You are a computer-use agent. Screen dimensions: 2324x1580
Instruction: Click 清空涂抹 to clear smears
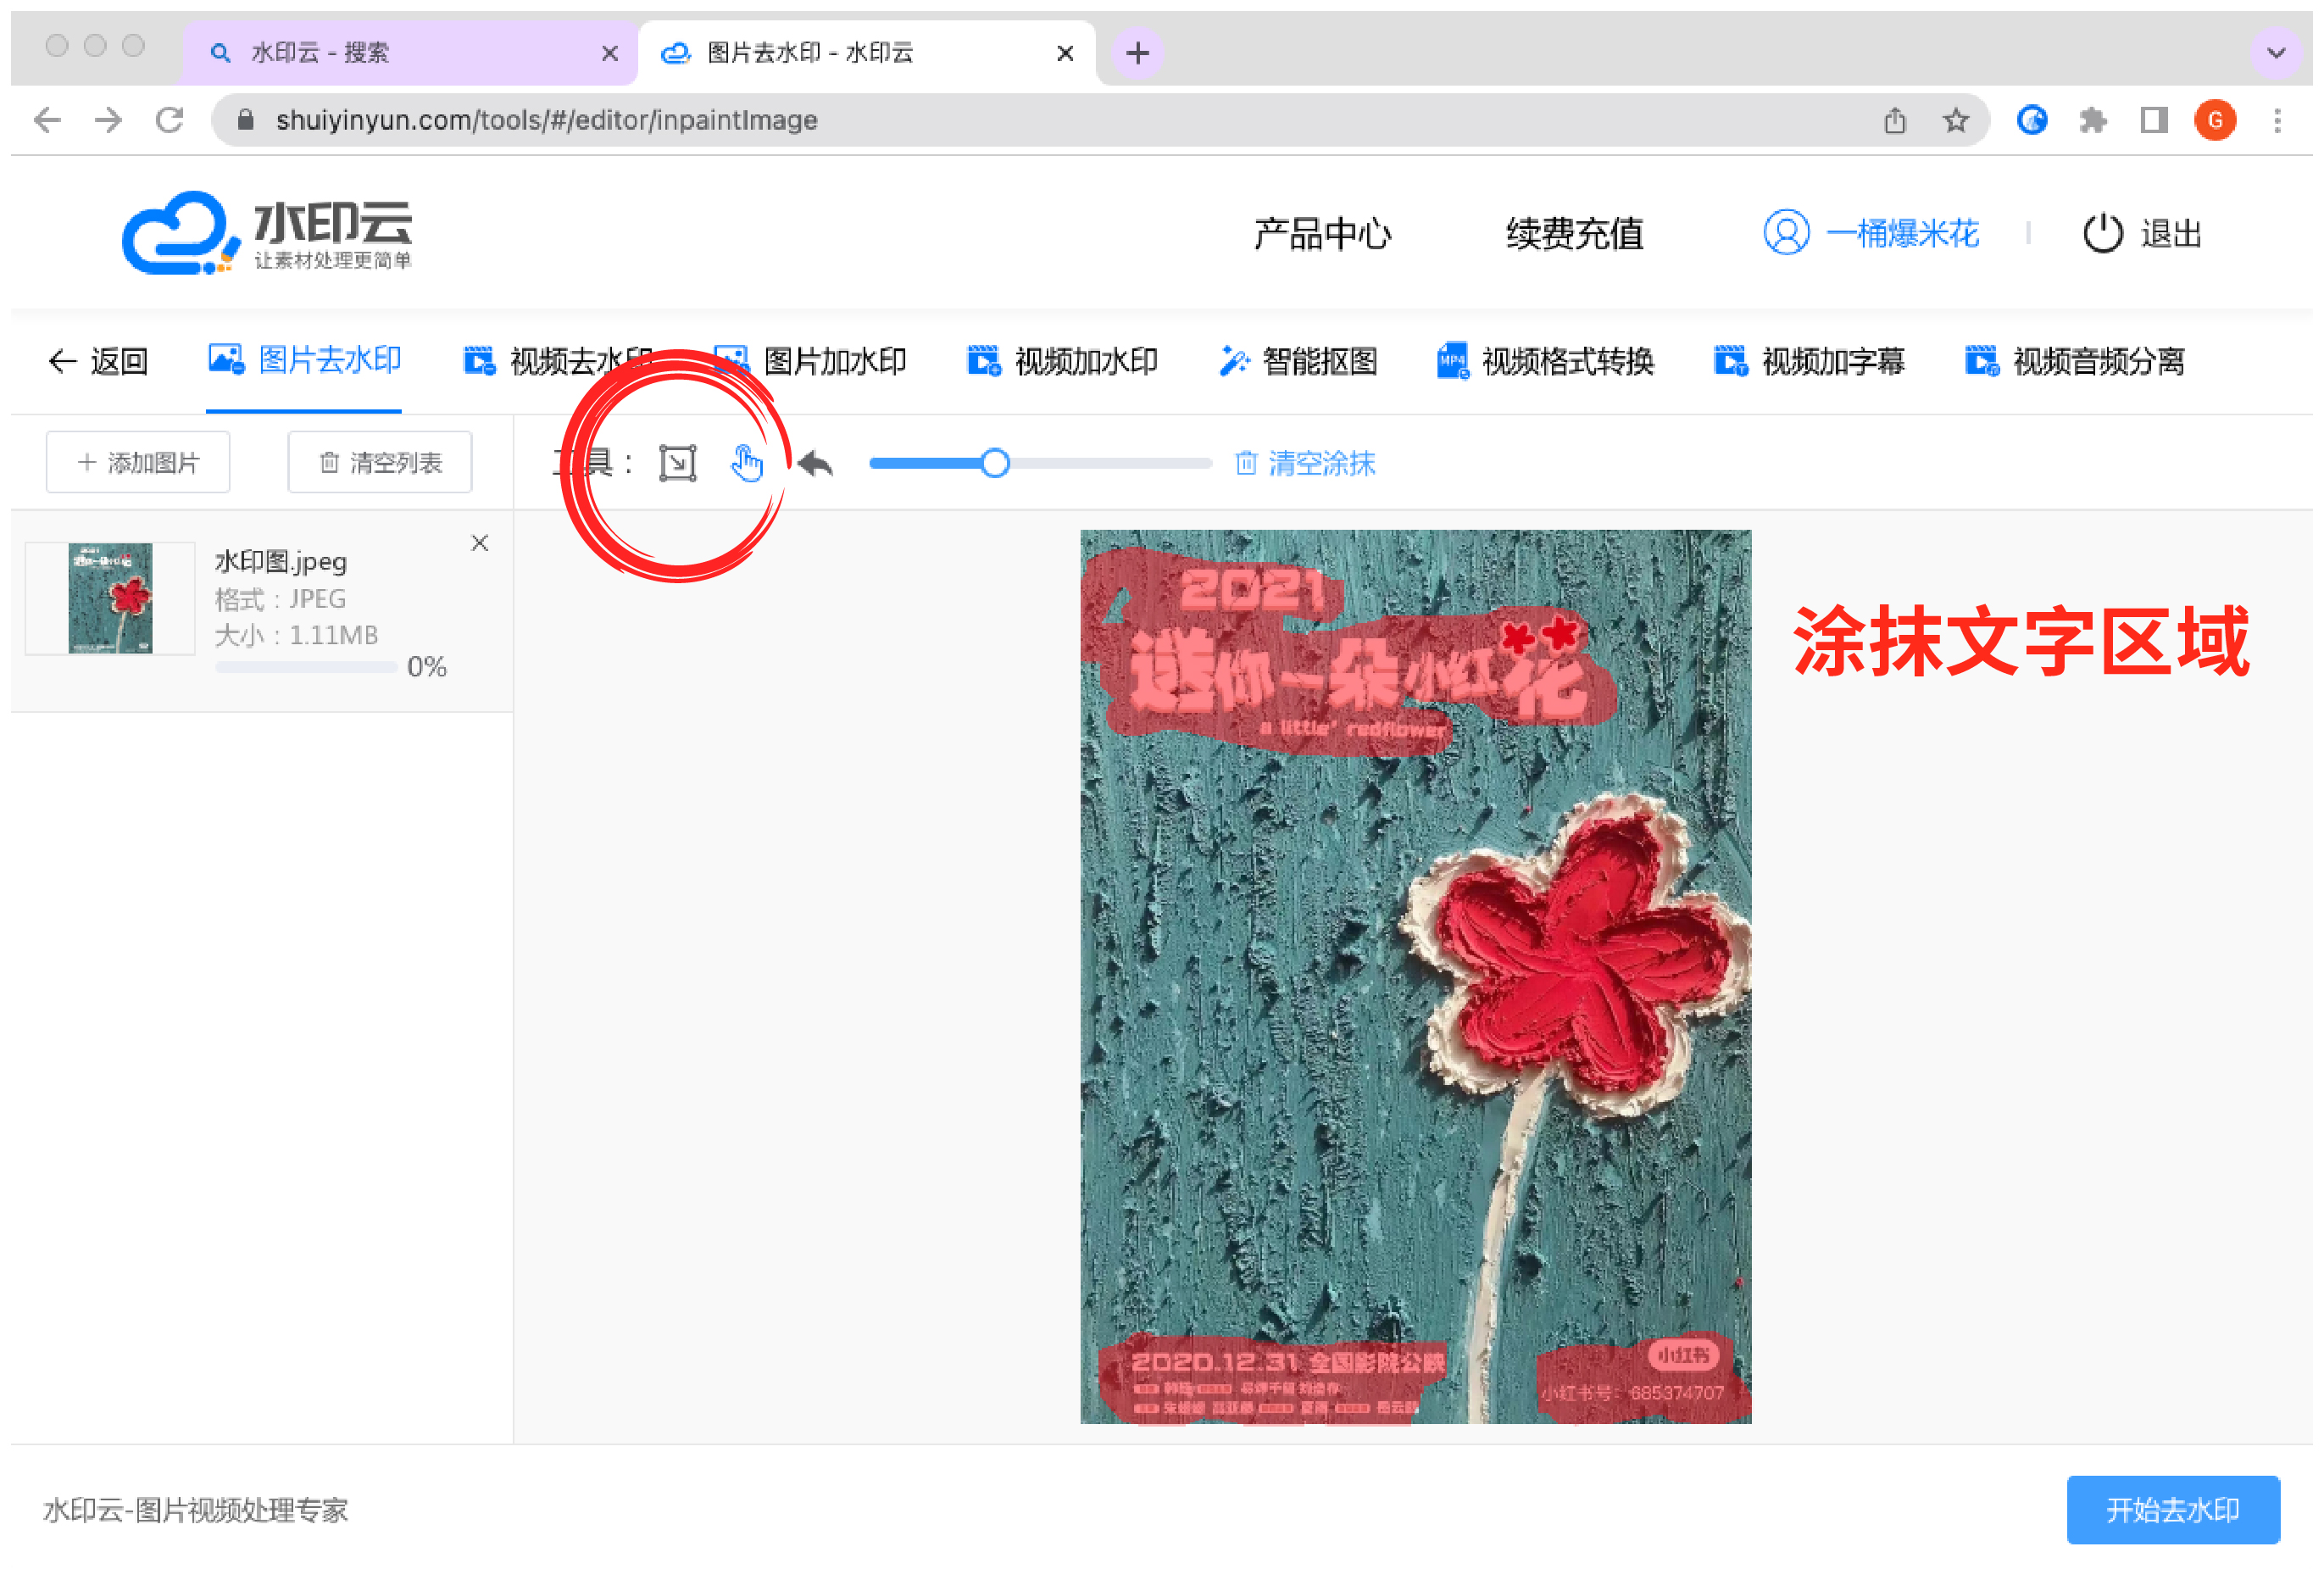tap(1305, 463)
